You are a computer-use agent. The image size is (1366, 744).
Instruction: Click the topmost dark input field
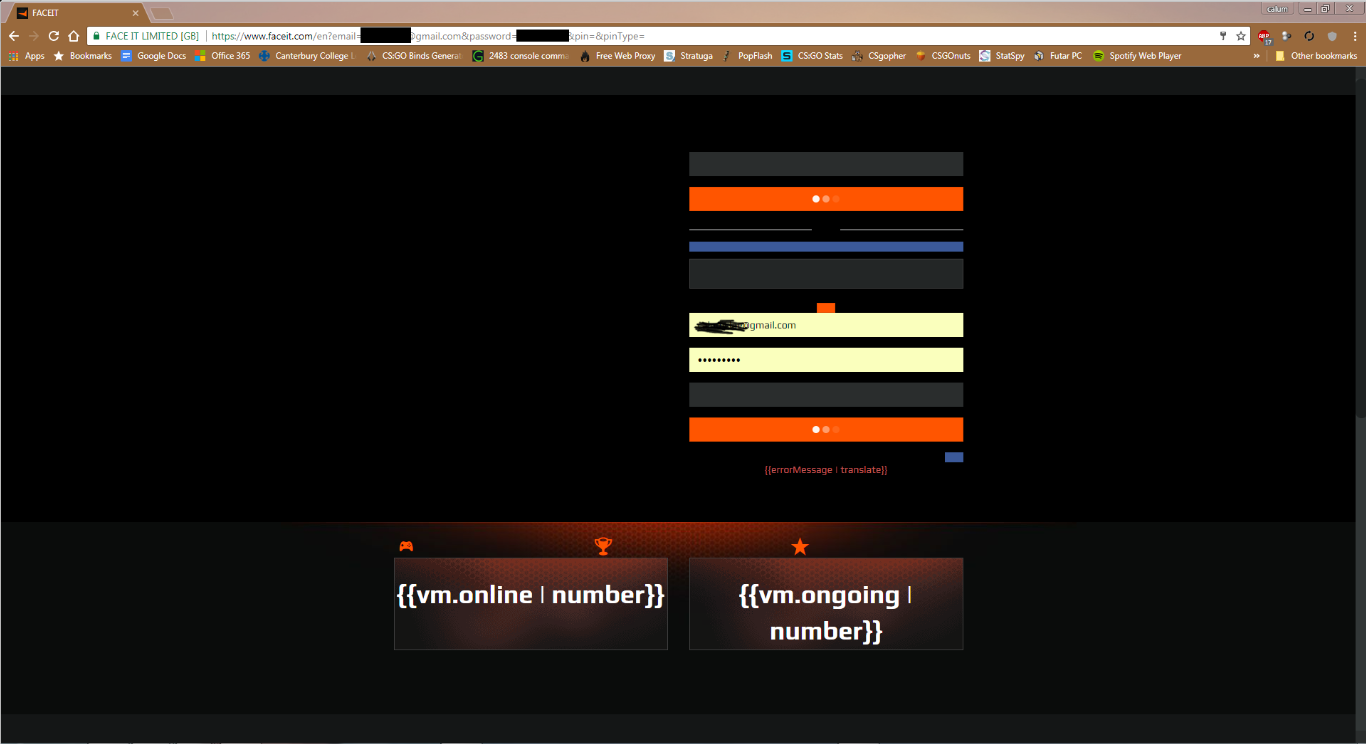click(826, 164)
